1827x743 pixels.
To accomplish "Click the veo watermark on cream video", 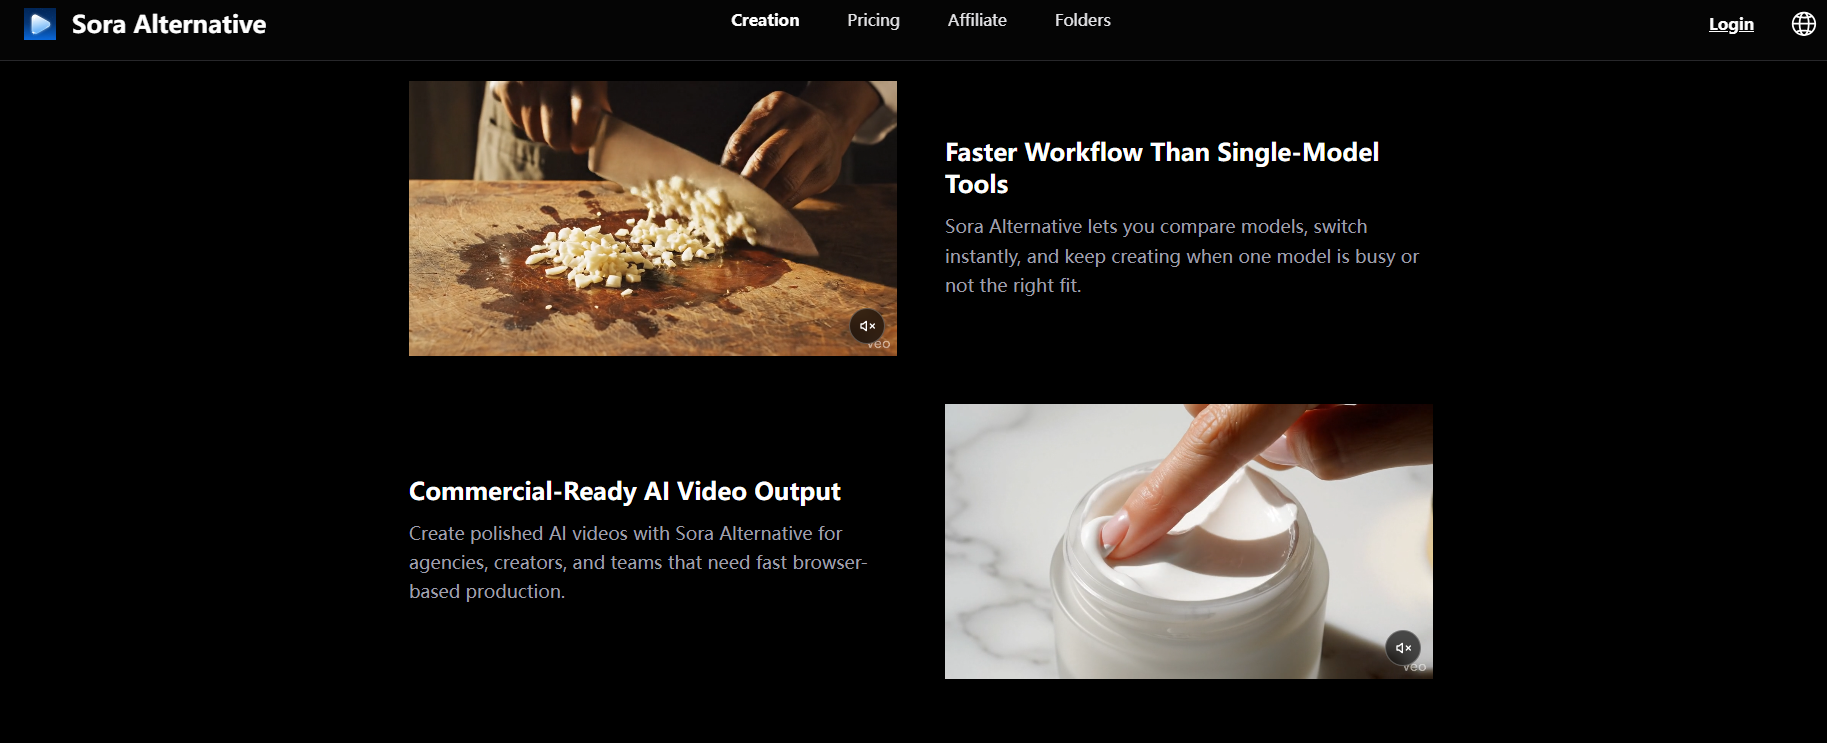I will point(1415,667).
